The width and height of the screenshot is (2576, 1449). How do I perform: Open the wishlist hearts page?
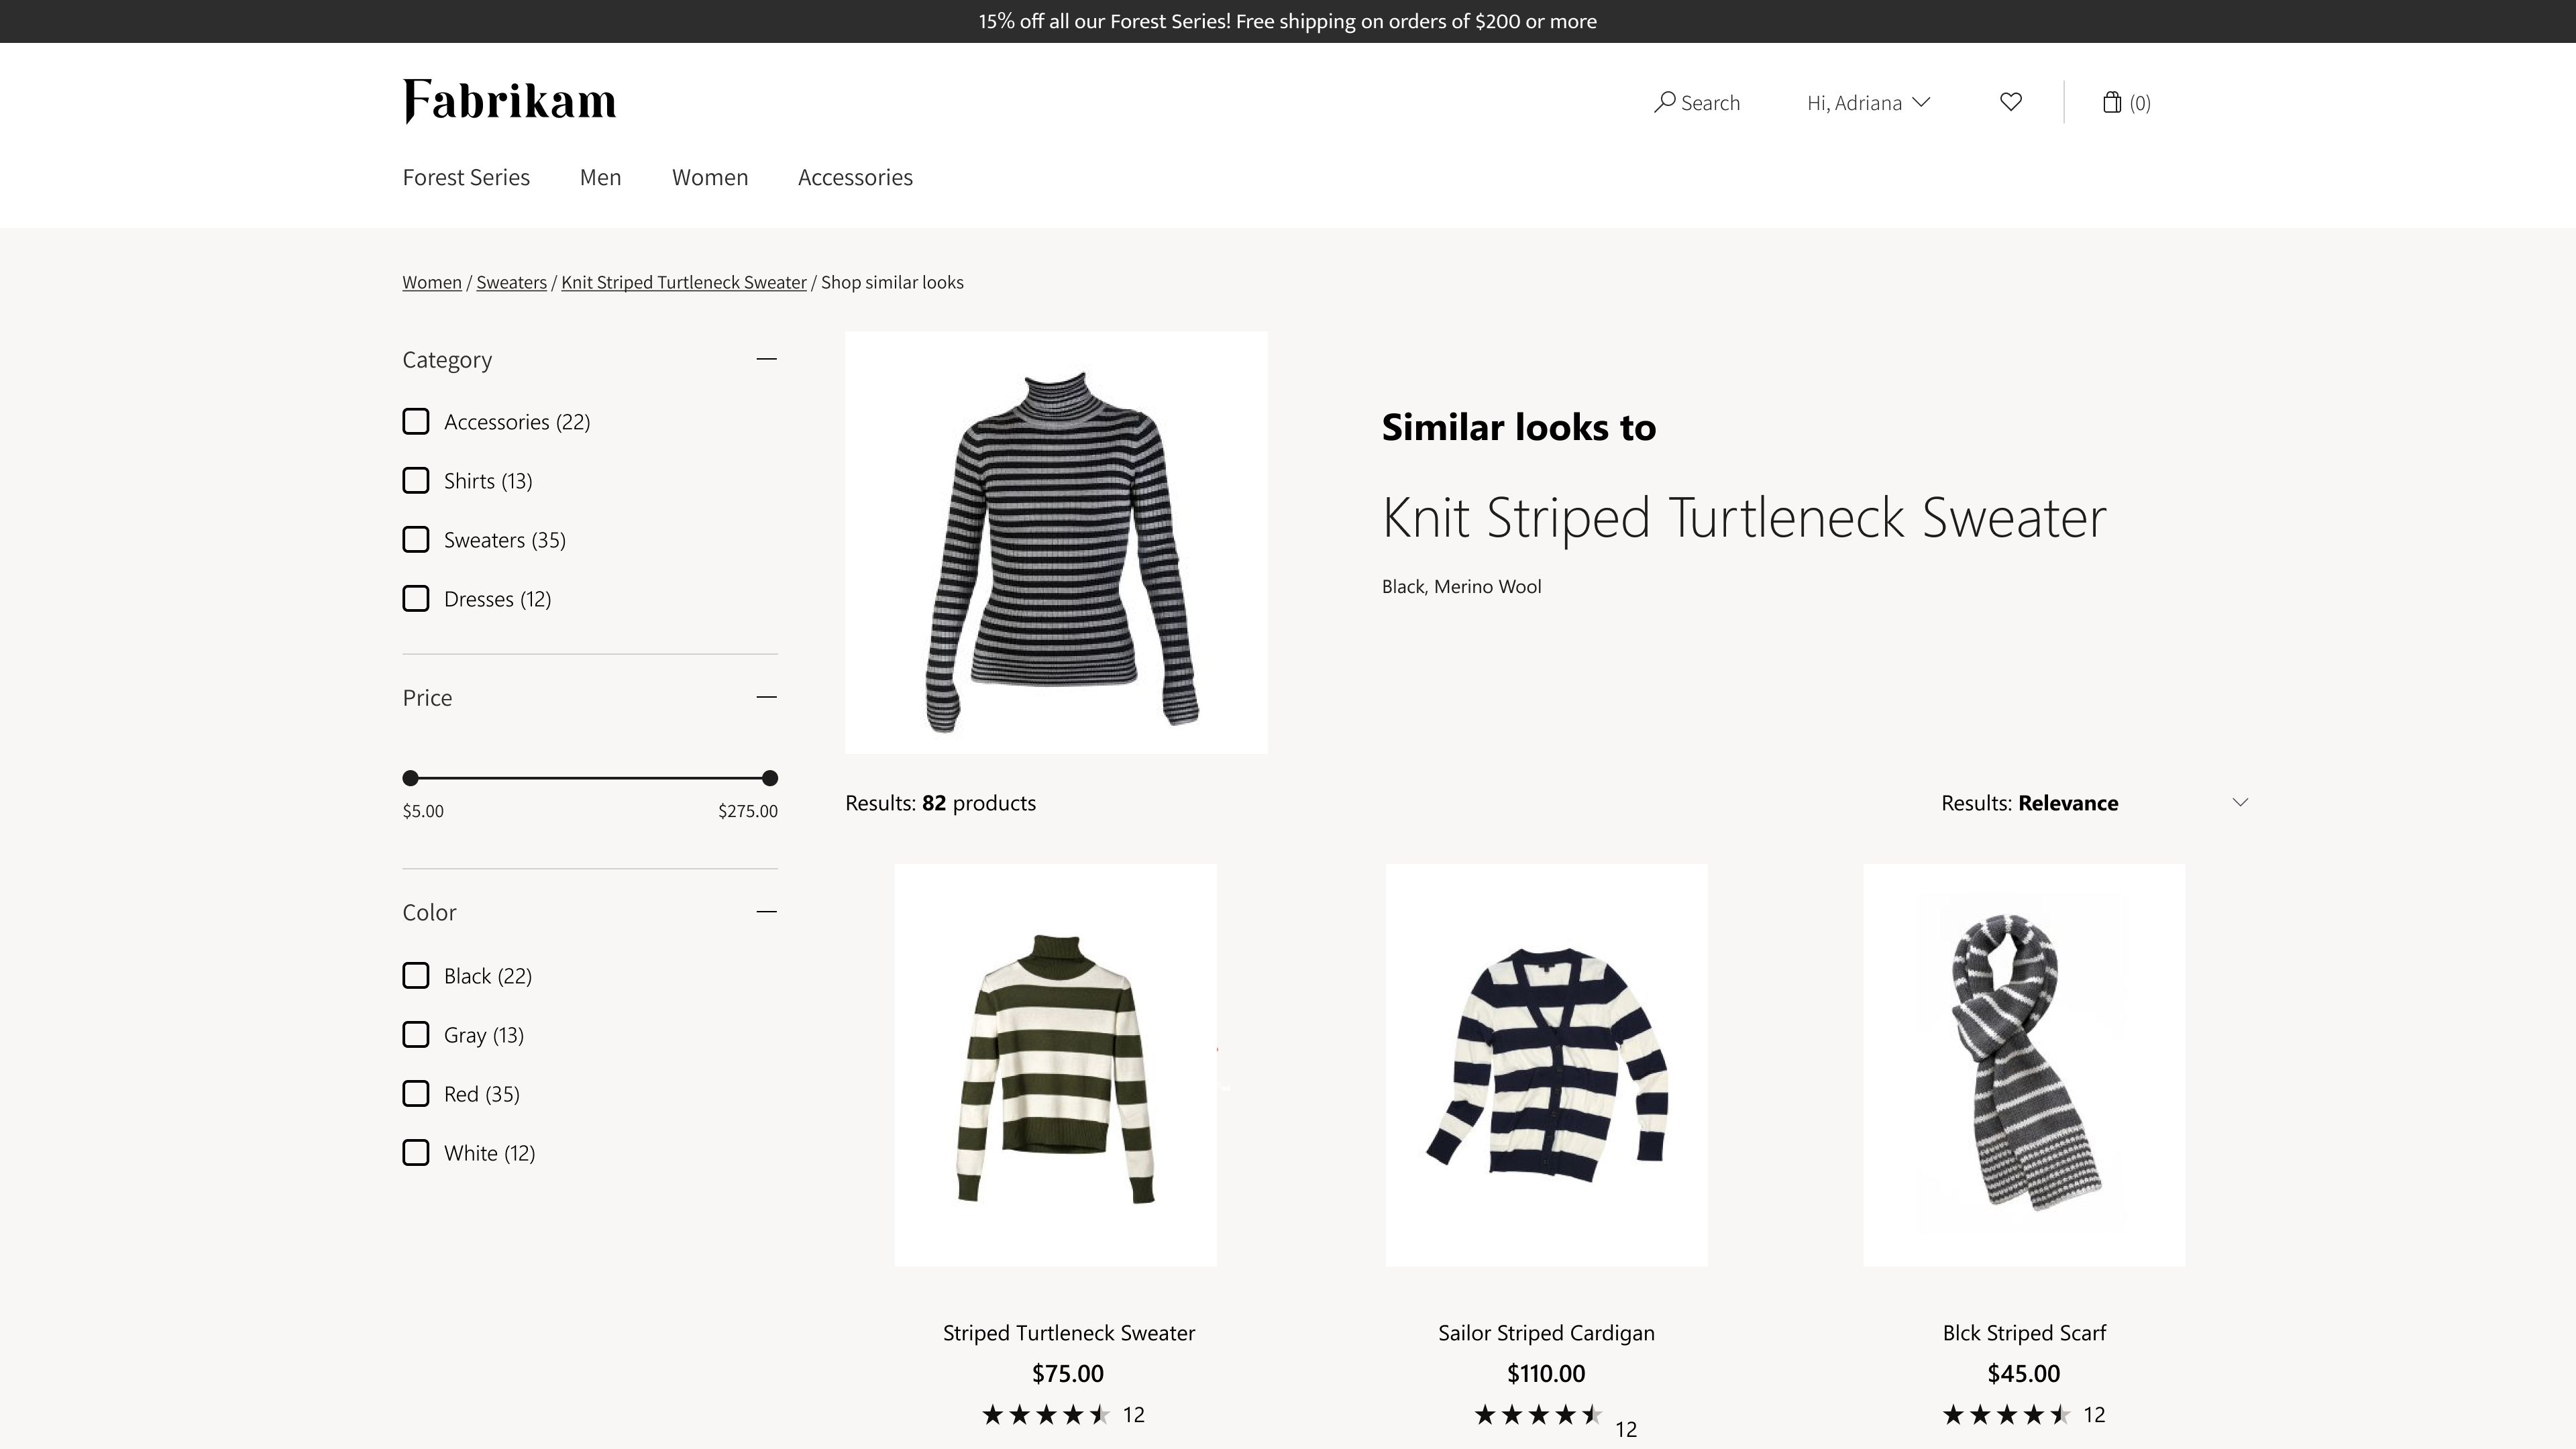pyautogui.click(x=2010, y=101)
